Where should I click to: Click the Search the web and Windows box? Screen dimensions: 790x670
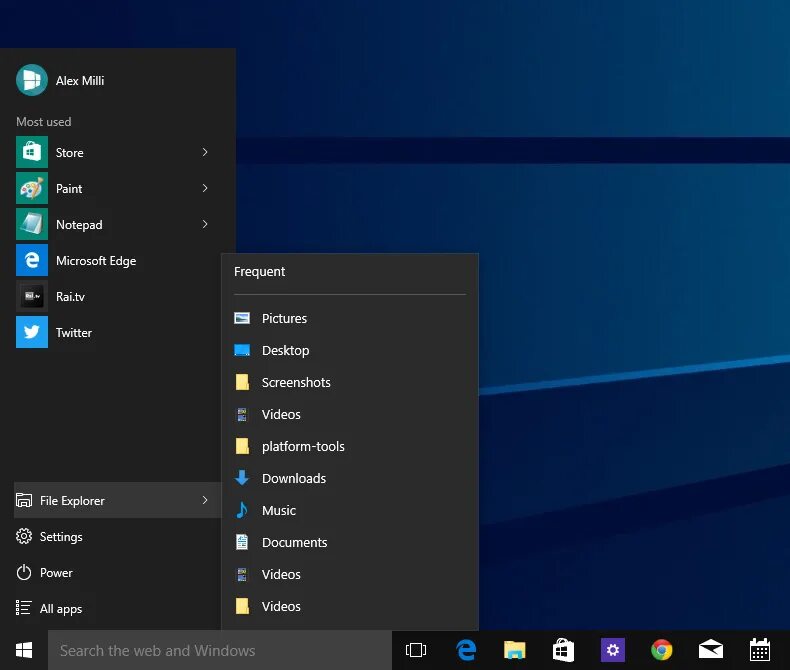(220, 650)
